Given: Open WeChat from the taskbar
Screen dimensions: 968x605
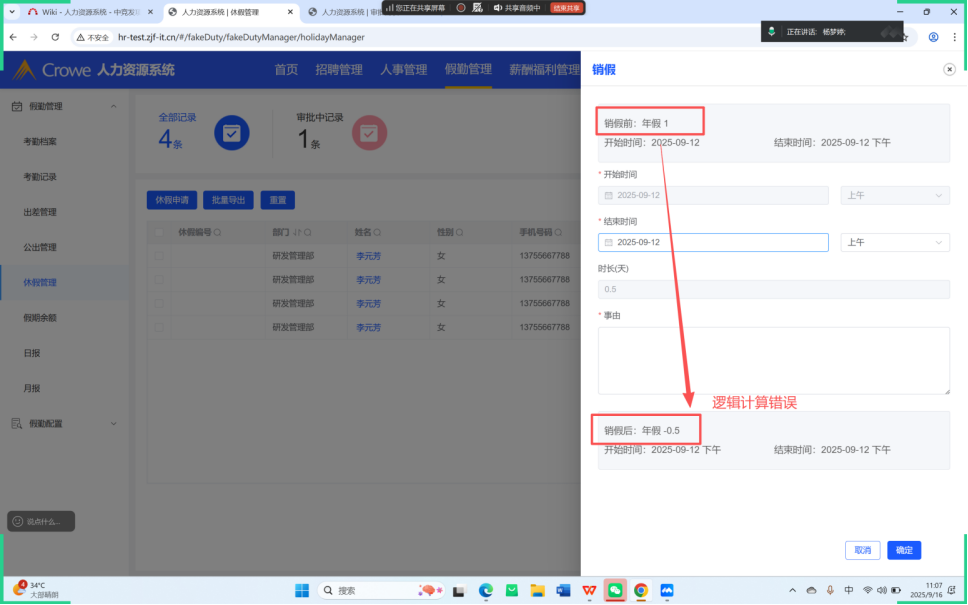Looking at the screenshot, I should point(615,590).
